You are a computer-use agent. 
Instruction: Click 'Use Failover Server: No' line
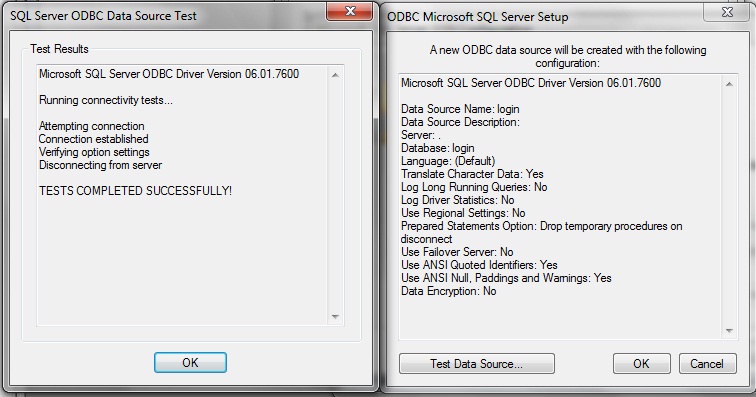point(457,252)
